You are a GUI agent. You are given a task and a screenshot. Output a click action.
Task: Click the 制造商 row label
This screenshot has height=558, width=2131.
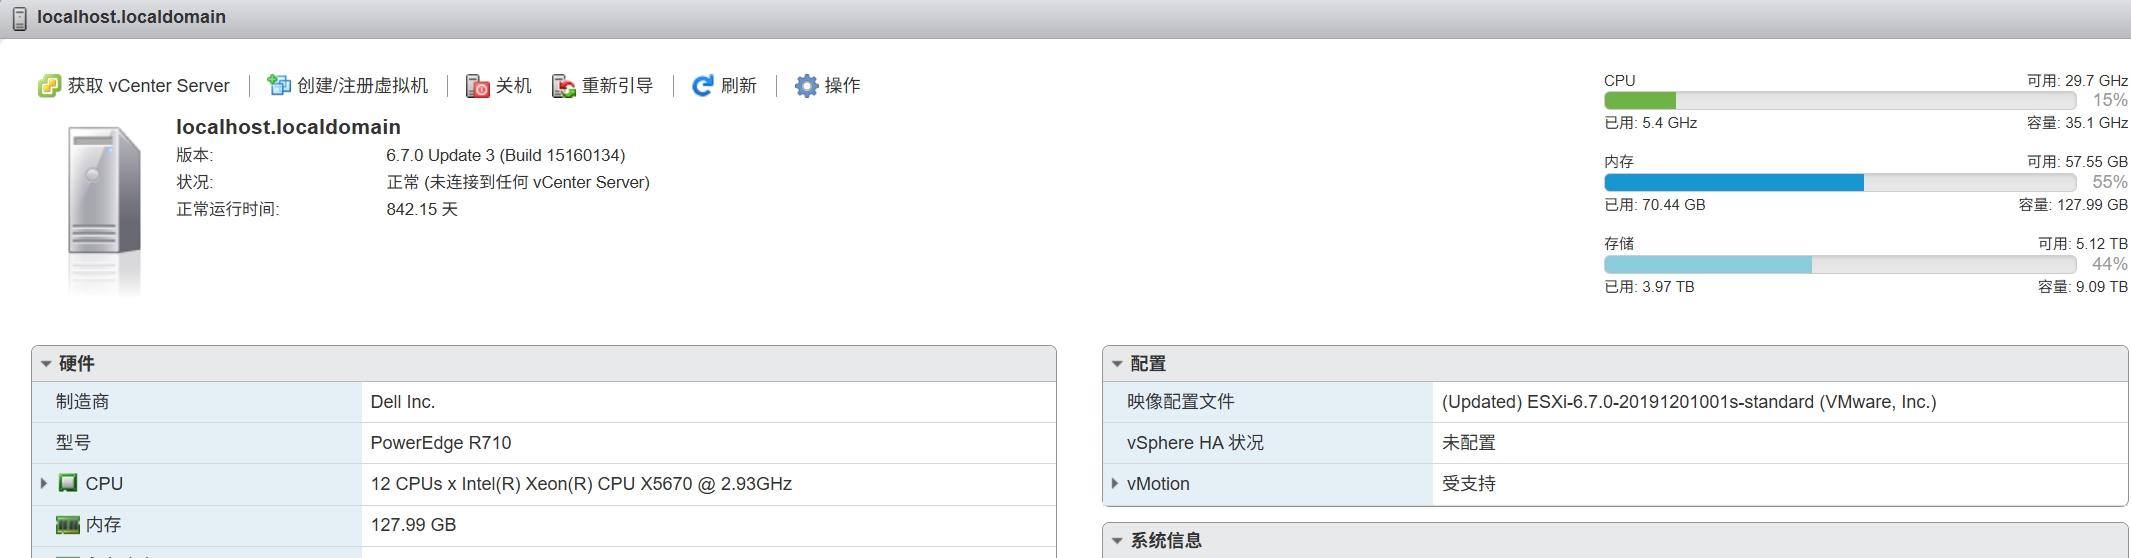(x=83, y=402)
